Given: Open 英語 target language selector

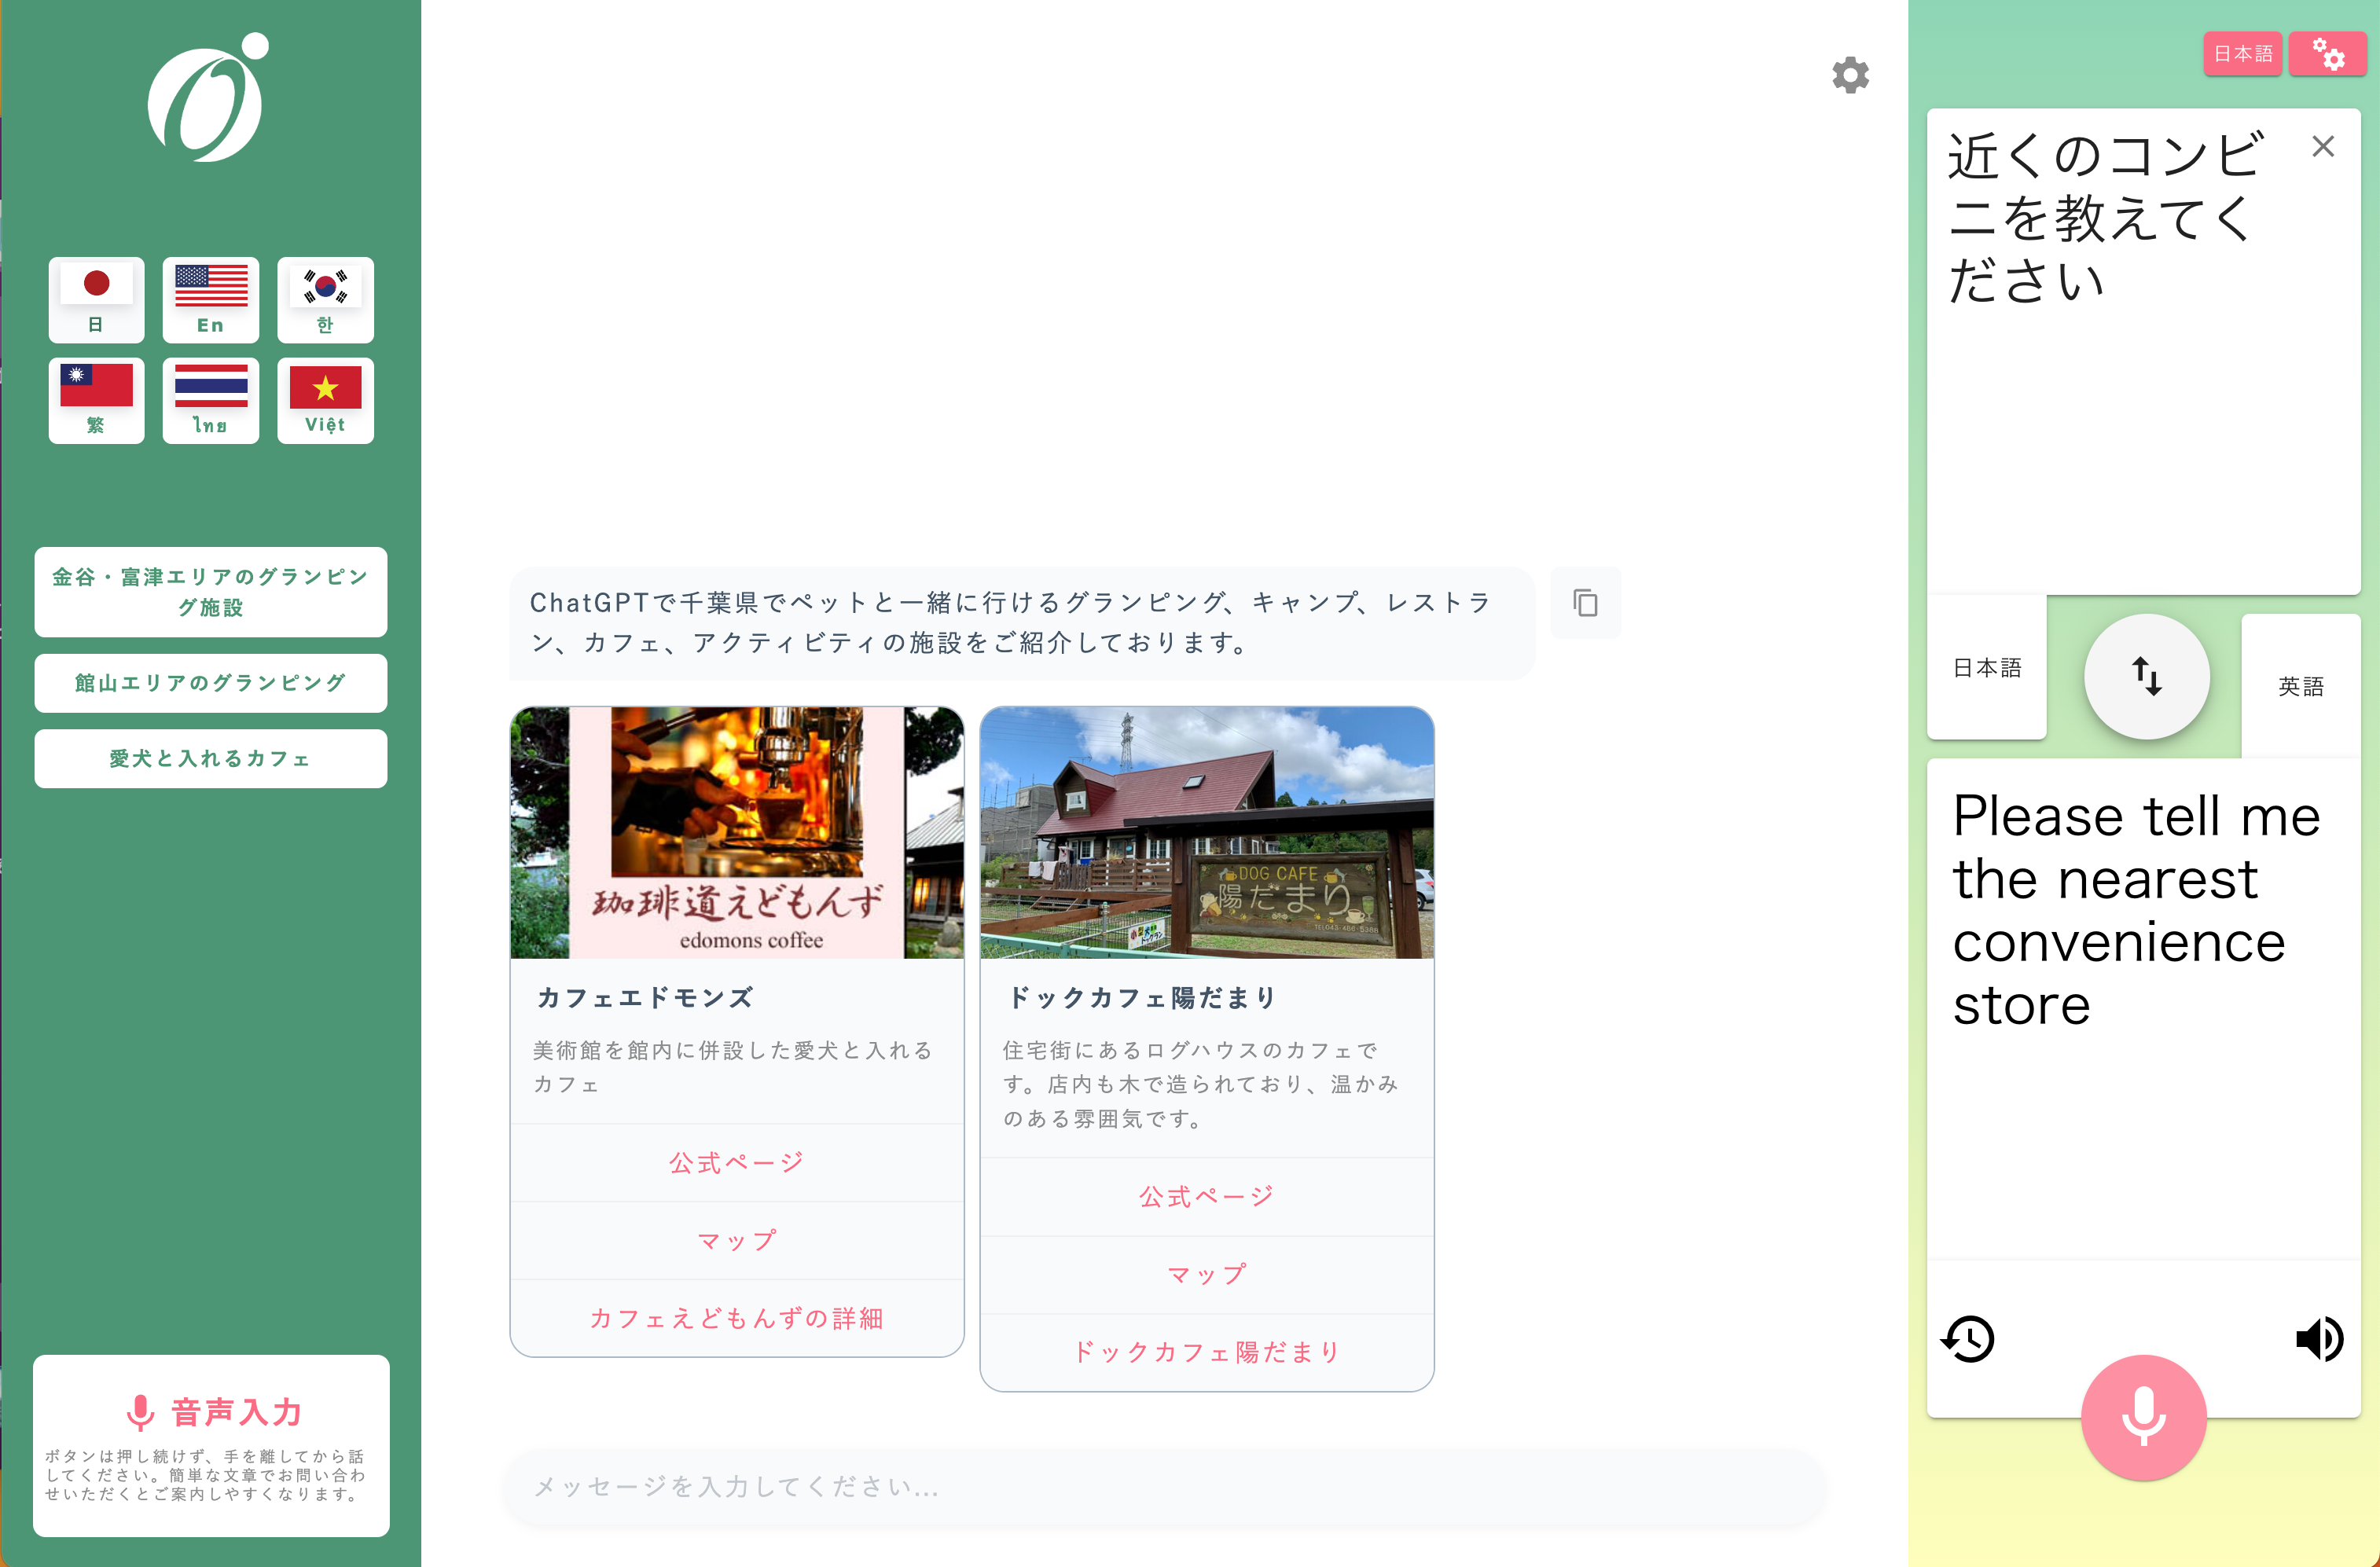Looking at the screenshot, I should click(2300, 686).
